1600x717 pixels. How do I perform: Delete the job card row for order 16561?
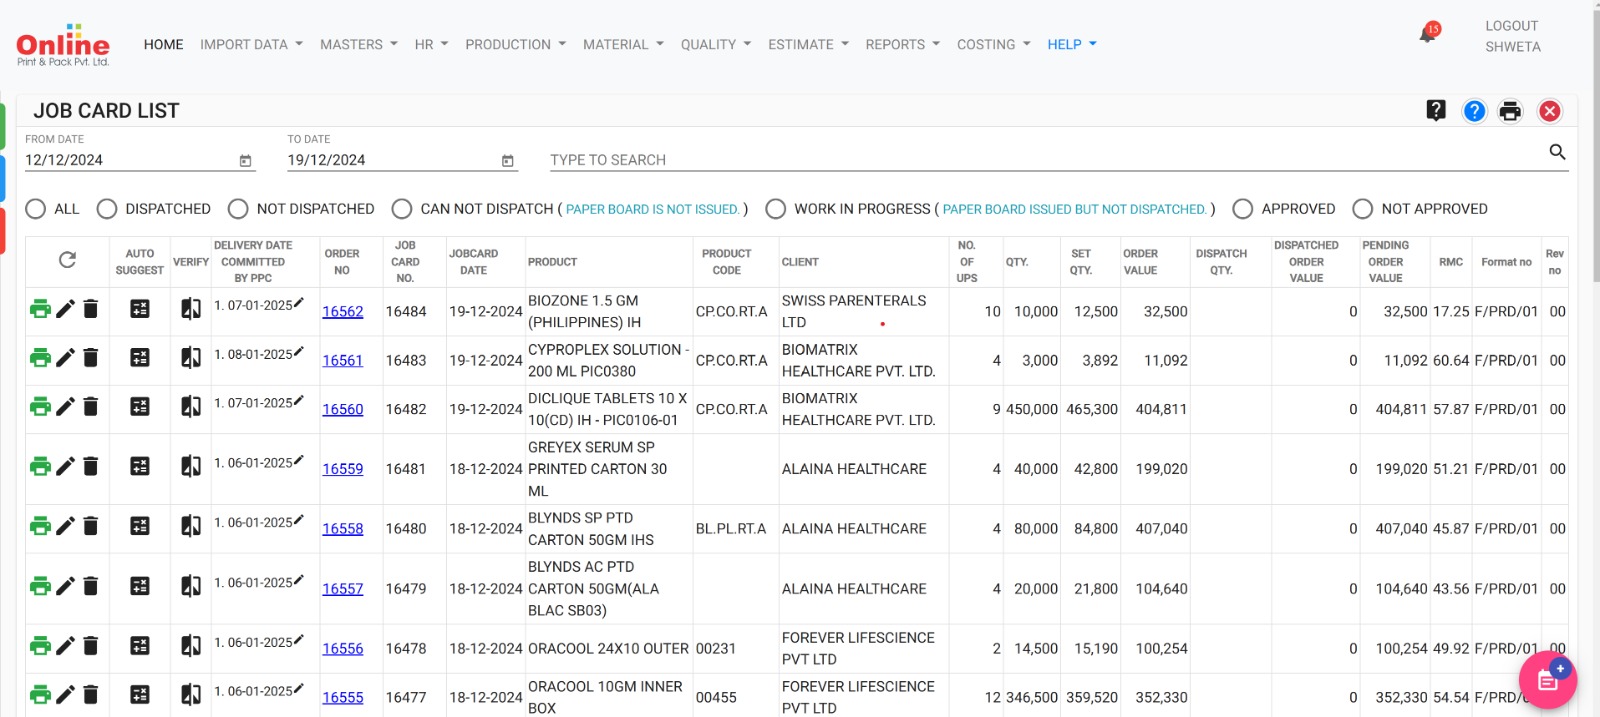[x=91, y=358]
